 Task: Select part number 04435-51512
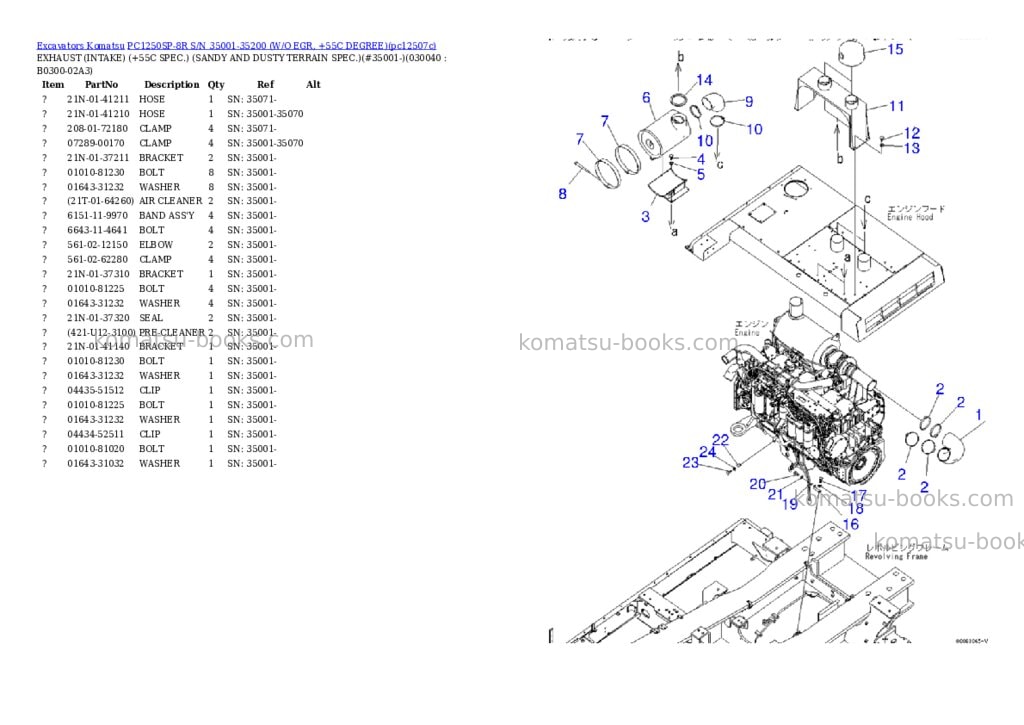click(95, 391)
